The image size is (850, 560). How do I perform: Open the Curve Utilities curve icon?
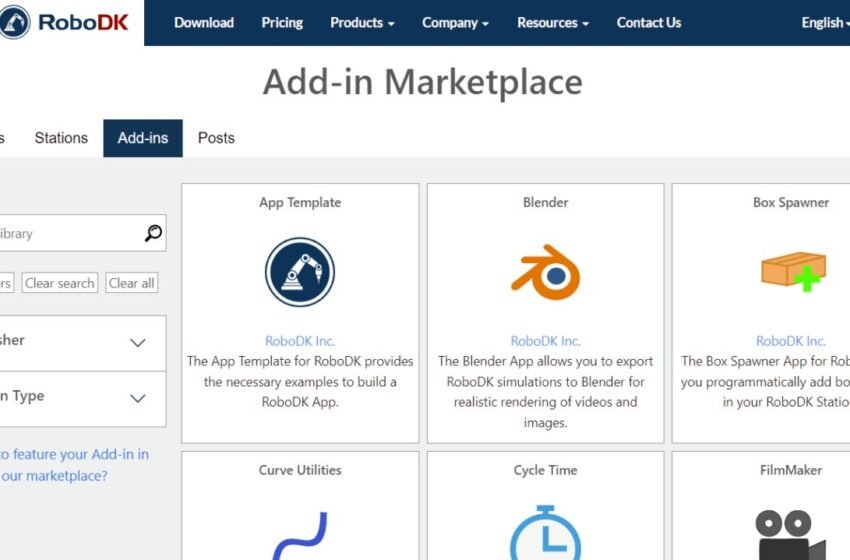pyautogui.click(x=300, y=536)
